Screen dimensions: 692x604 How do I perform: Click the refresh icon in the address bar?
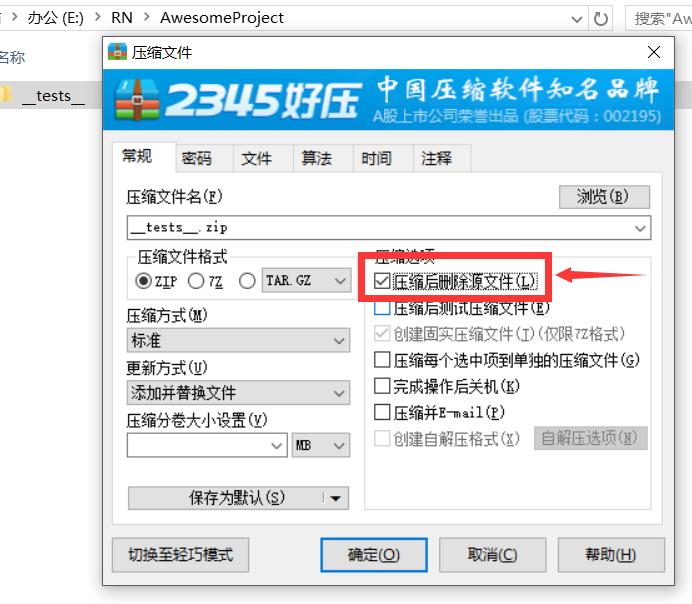pos(600,19)
